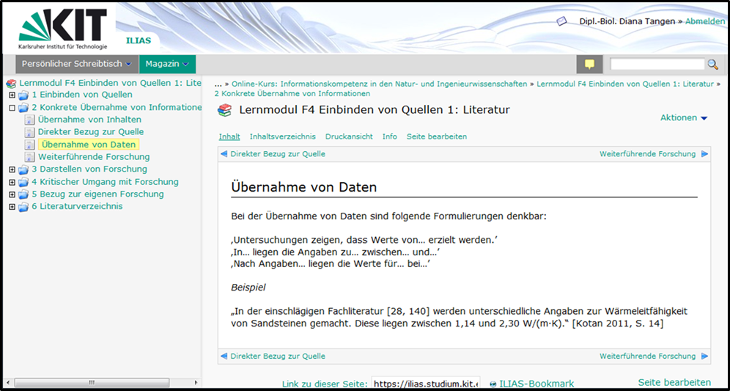
Task: Click the folder icon of 3 Darstellen von Forschung
Action: 23,169
